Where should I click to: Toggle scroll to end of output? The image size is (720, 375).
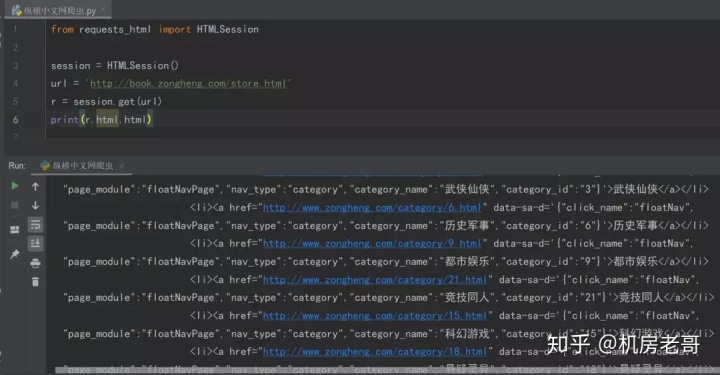(x=35, y=243)
